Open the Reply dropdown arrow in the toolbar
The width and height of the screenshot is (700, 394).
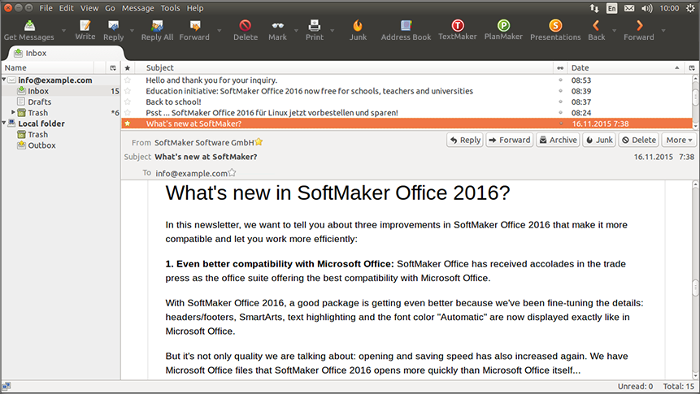pyautogui.click(x=132, y=30)
